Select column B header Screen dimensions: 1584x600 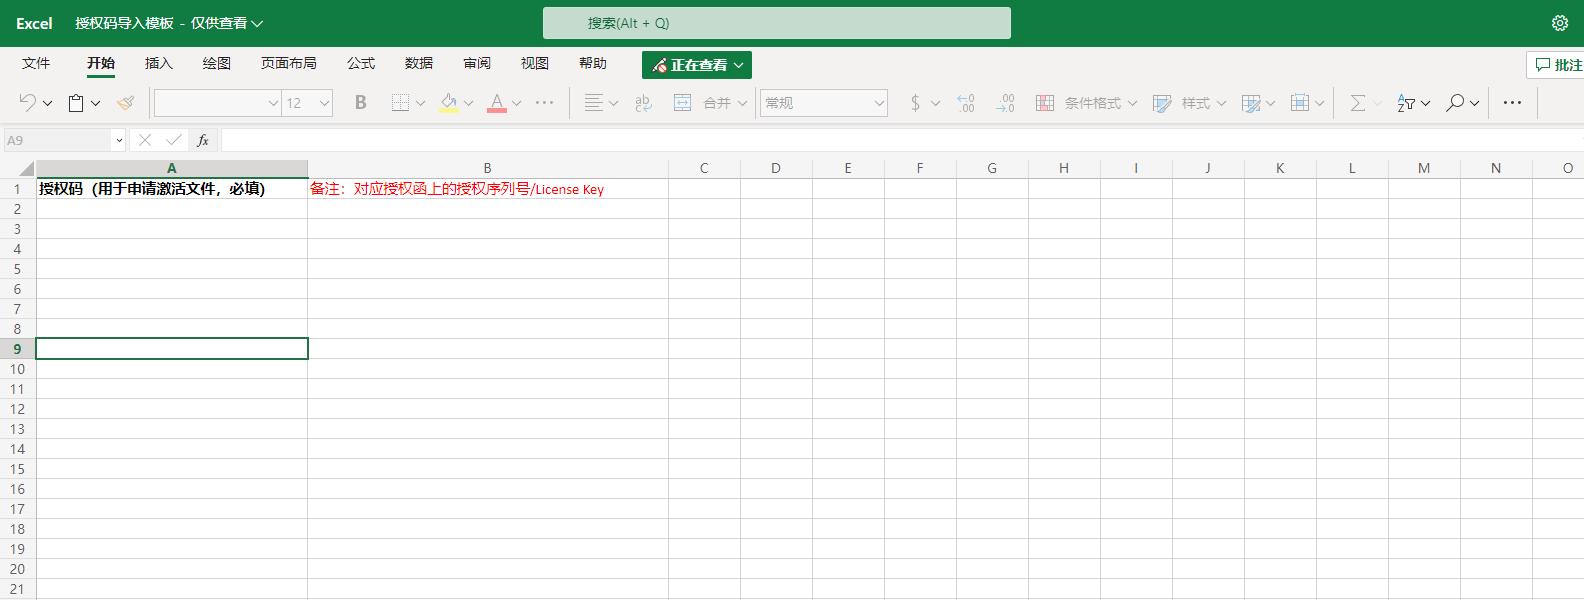click(x=488, y=168)
